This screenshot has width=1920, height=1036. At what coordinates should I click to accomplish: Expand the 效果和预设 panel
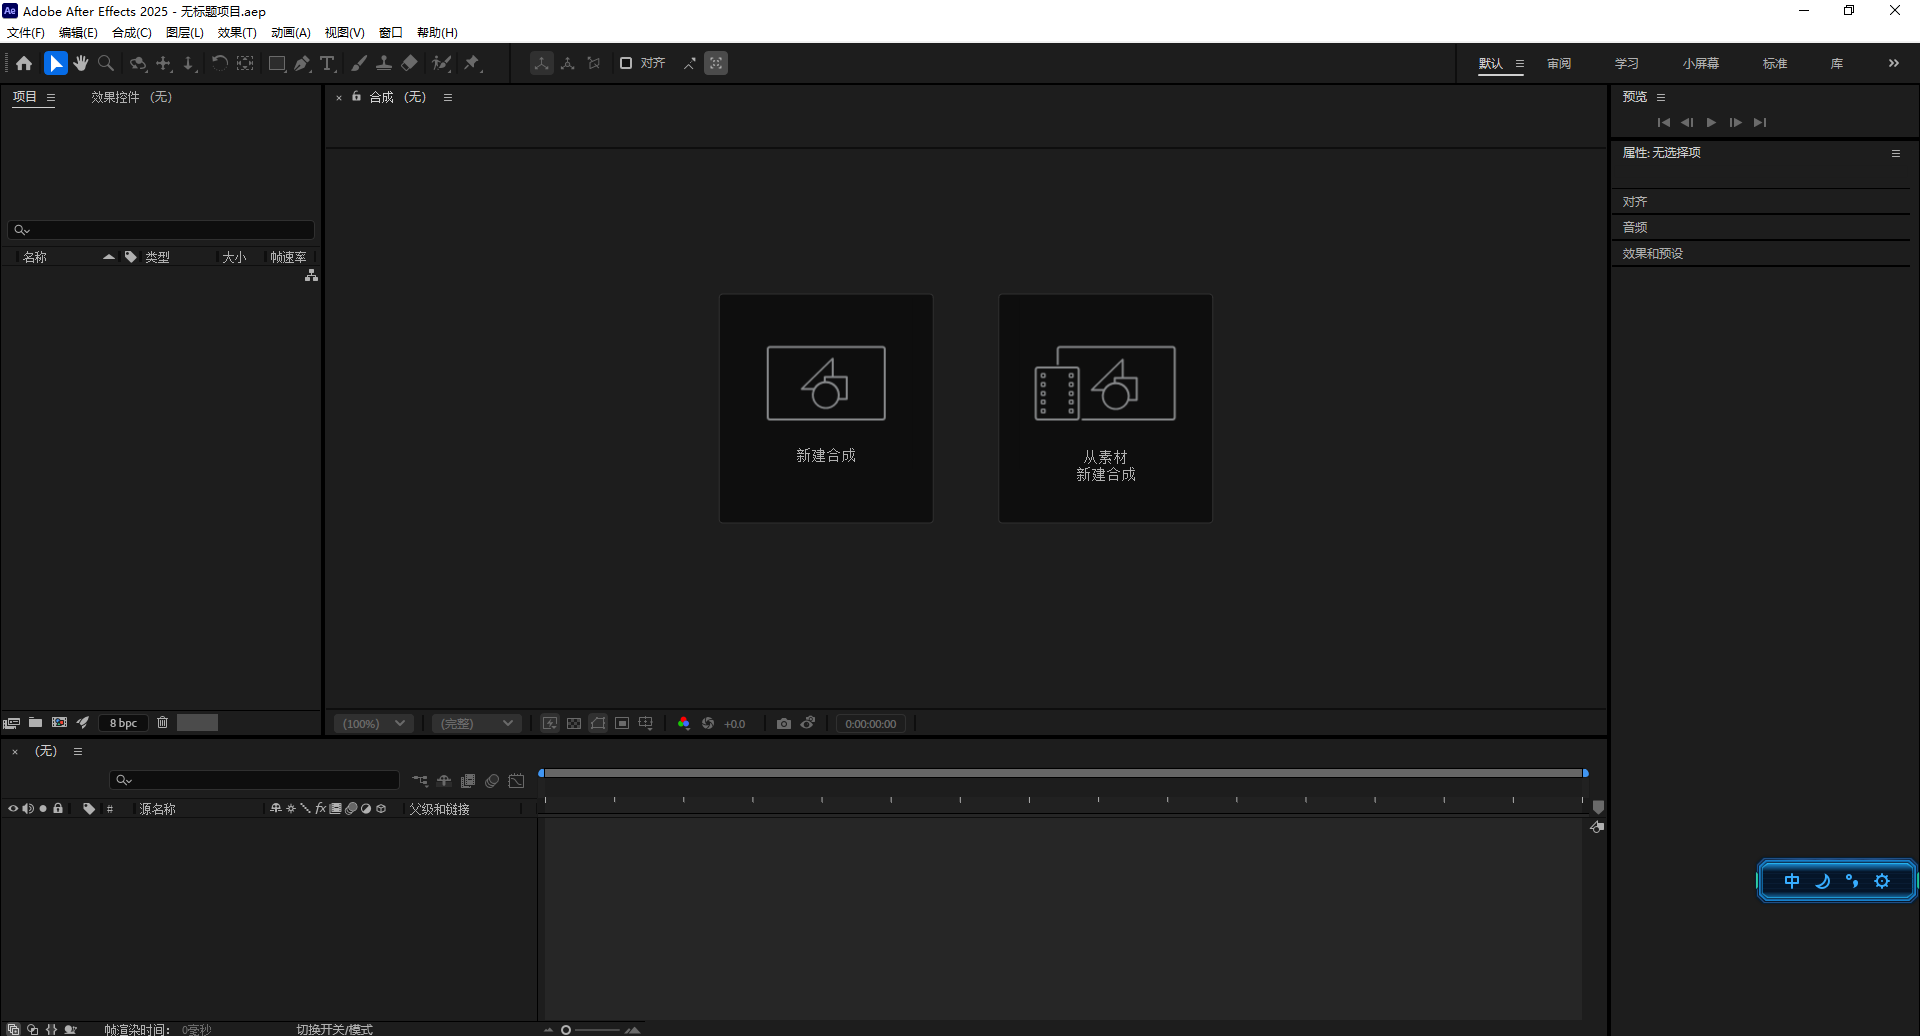point(1653,254)
